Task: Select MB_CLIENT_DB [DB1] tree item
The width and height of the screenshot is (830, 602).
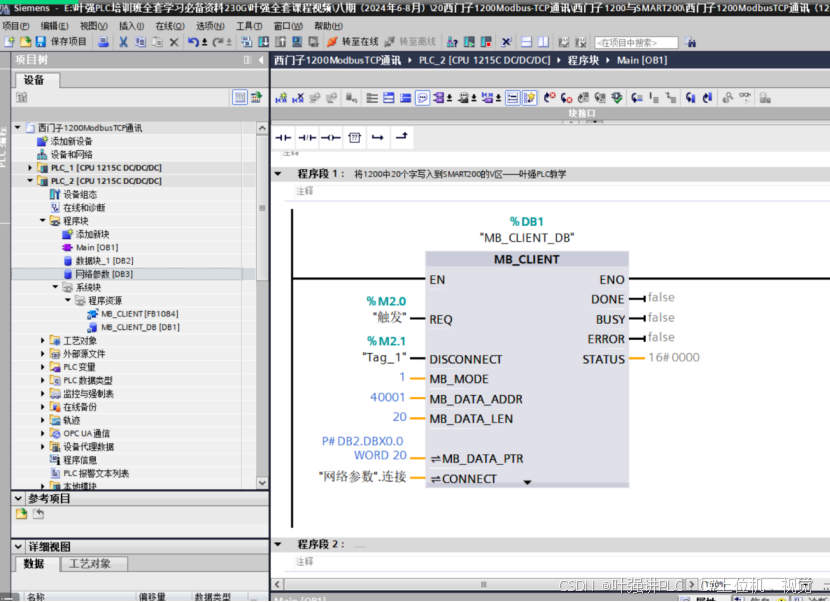Action: coord(134,327)
